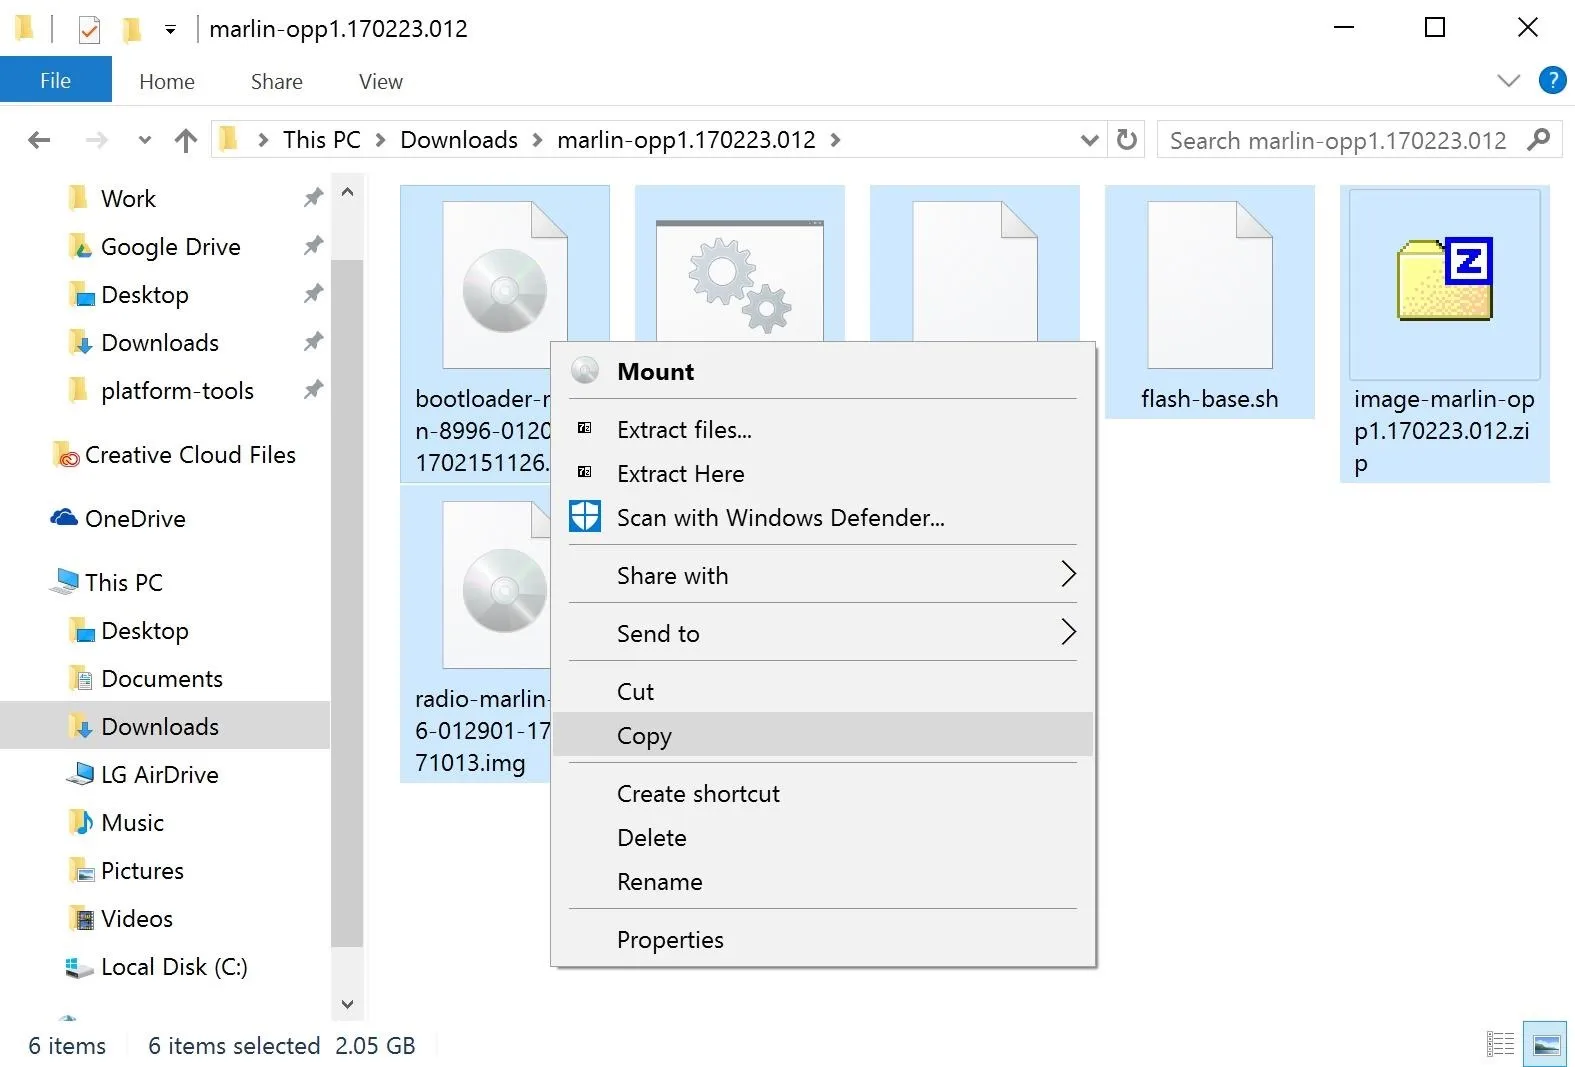Switch to Large icons view button
1575x1067 pixels.
tap(1546, 1045)
